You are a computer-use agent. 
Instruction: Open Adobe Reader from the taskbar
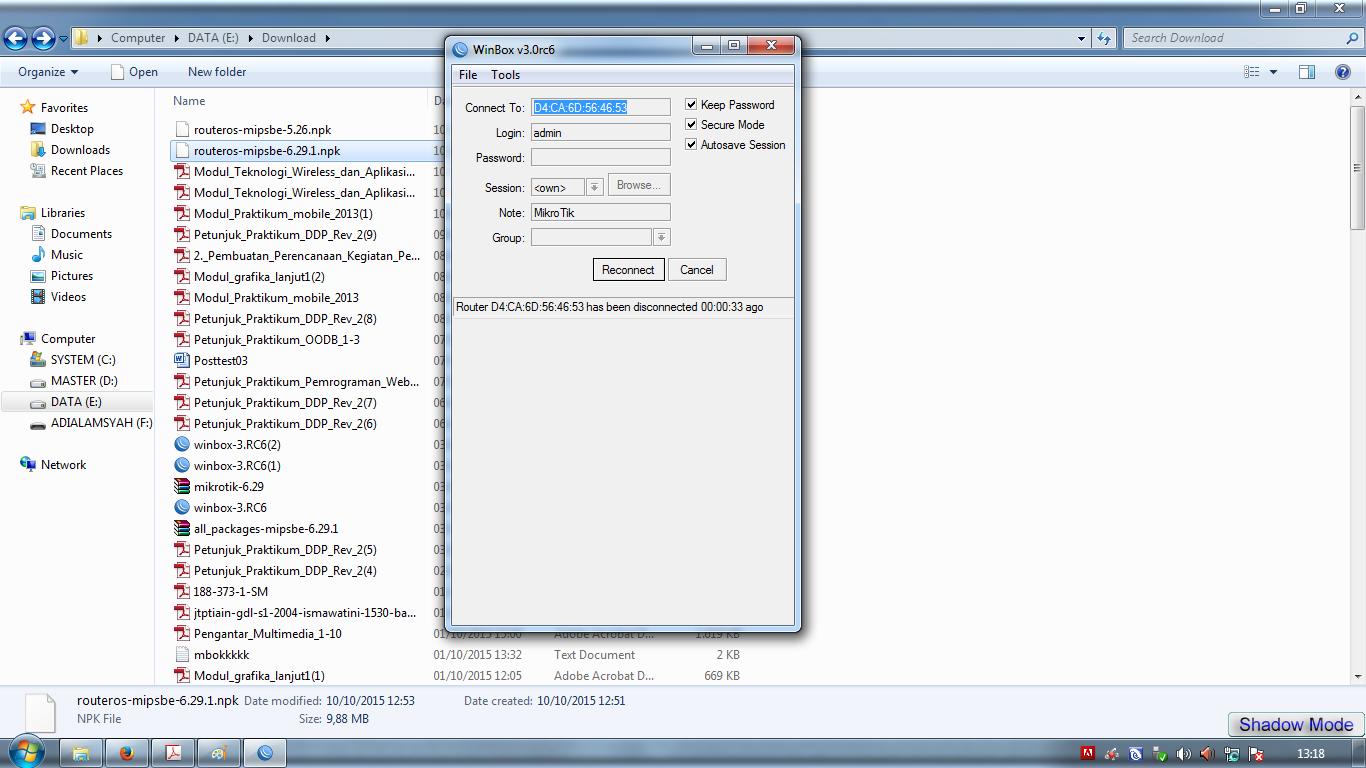[x=172, y=753]
